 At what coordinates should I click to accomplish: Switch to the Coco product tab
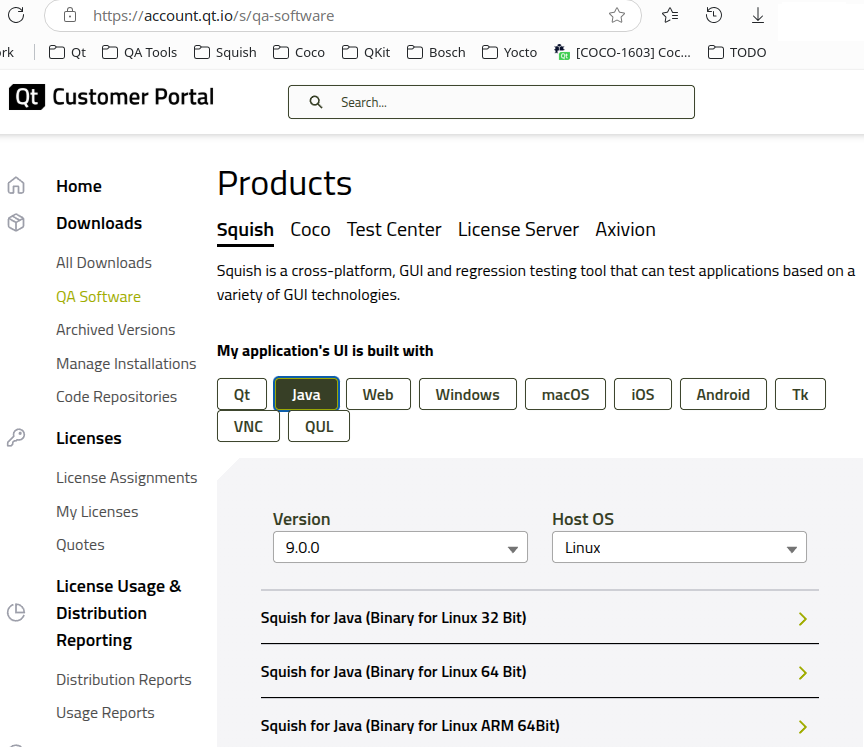click(310, 230)
